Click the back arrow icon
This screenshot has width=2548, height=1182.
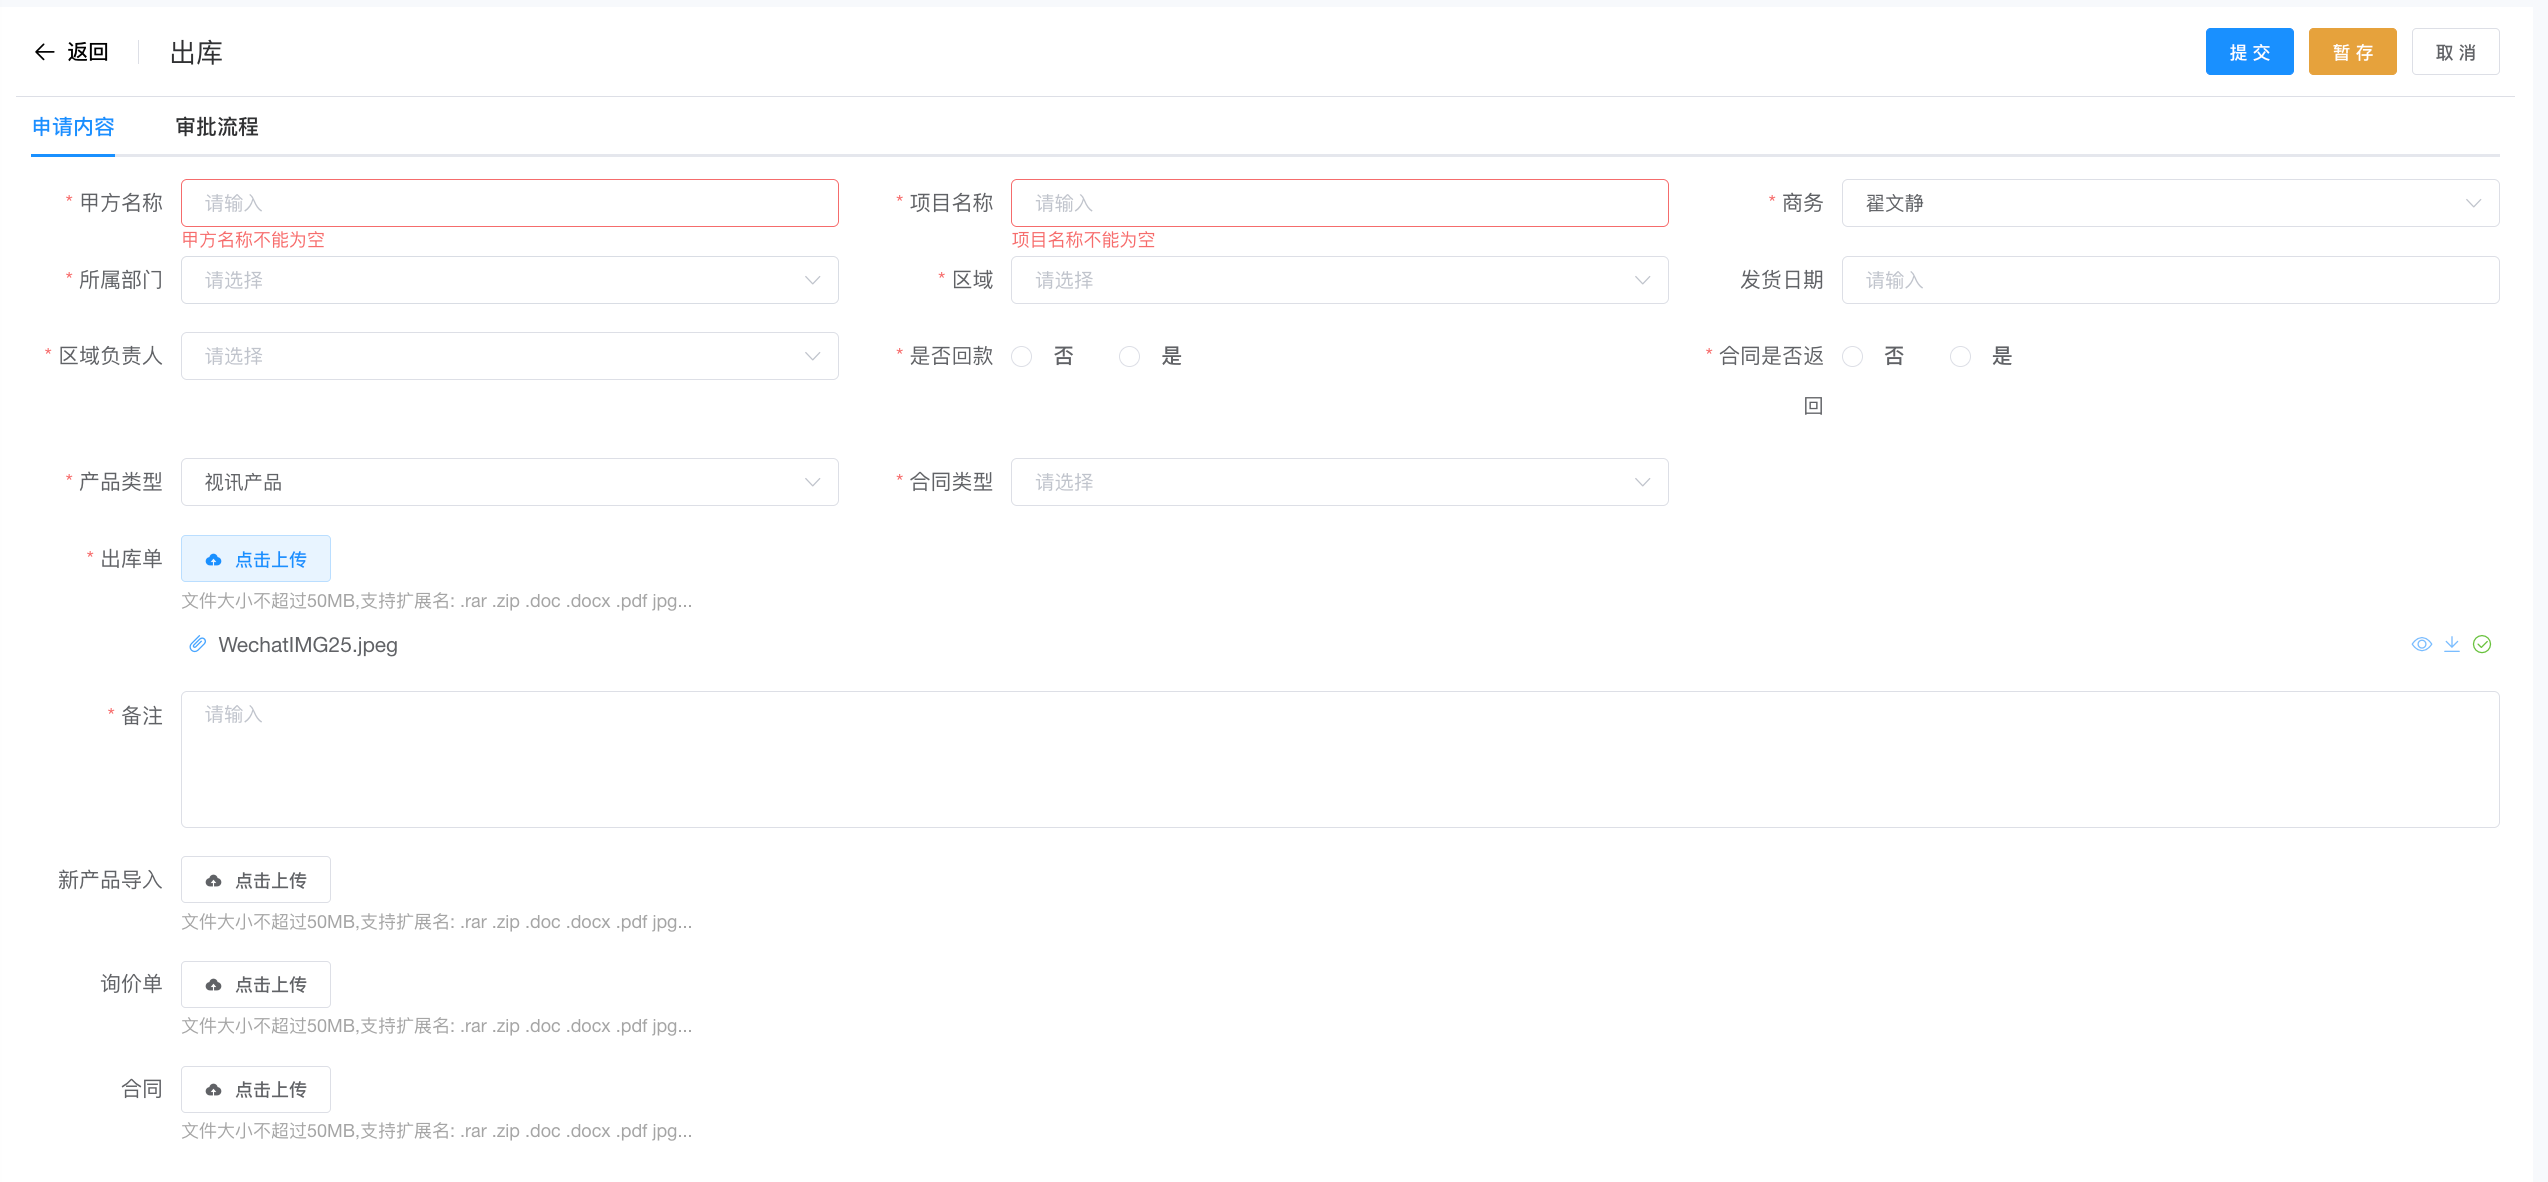(x=44, y=52)
